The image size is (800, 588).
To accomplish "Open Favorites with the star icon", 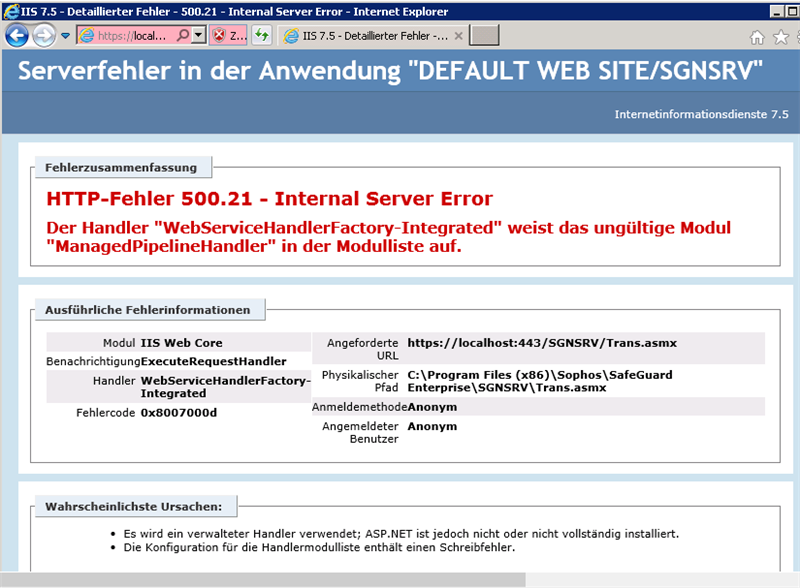I will pyautogui.click(x=781, y=37).
